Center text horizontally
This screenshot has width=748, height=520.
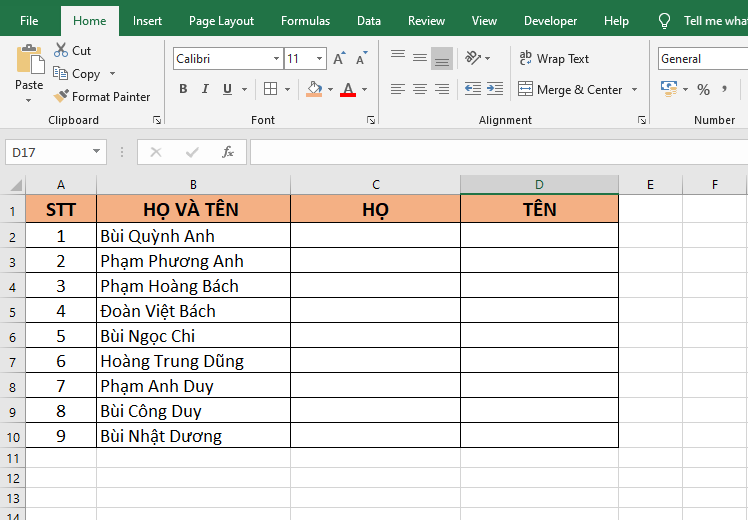click(420, 89)
